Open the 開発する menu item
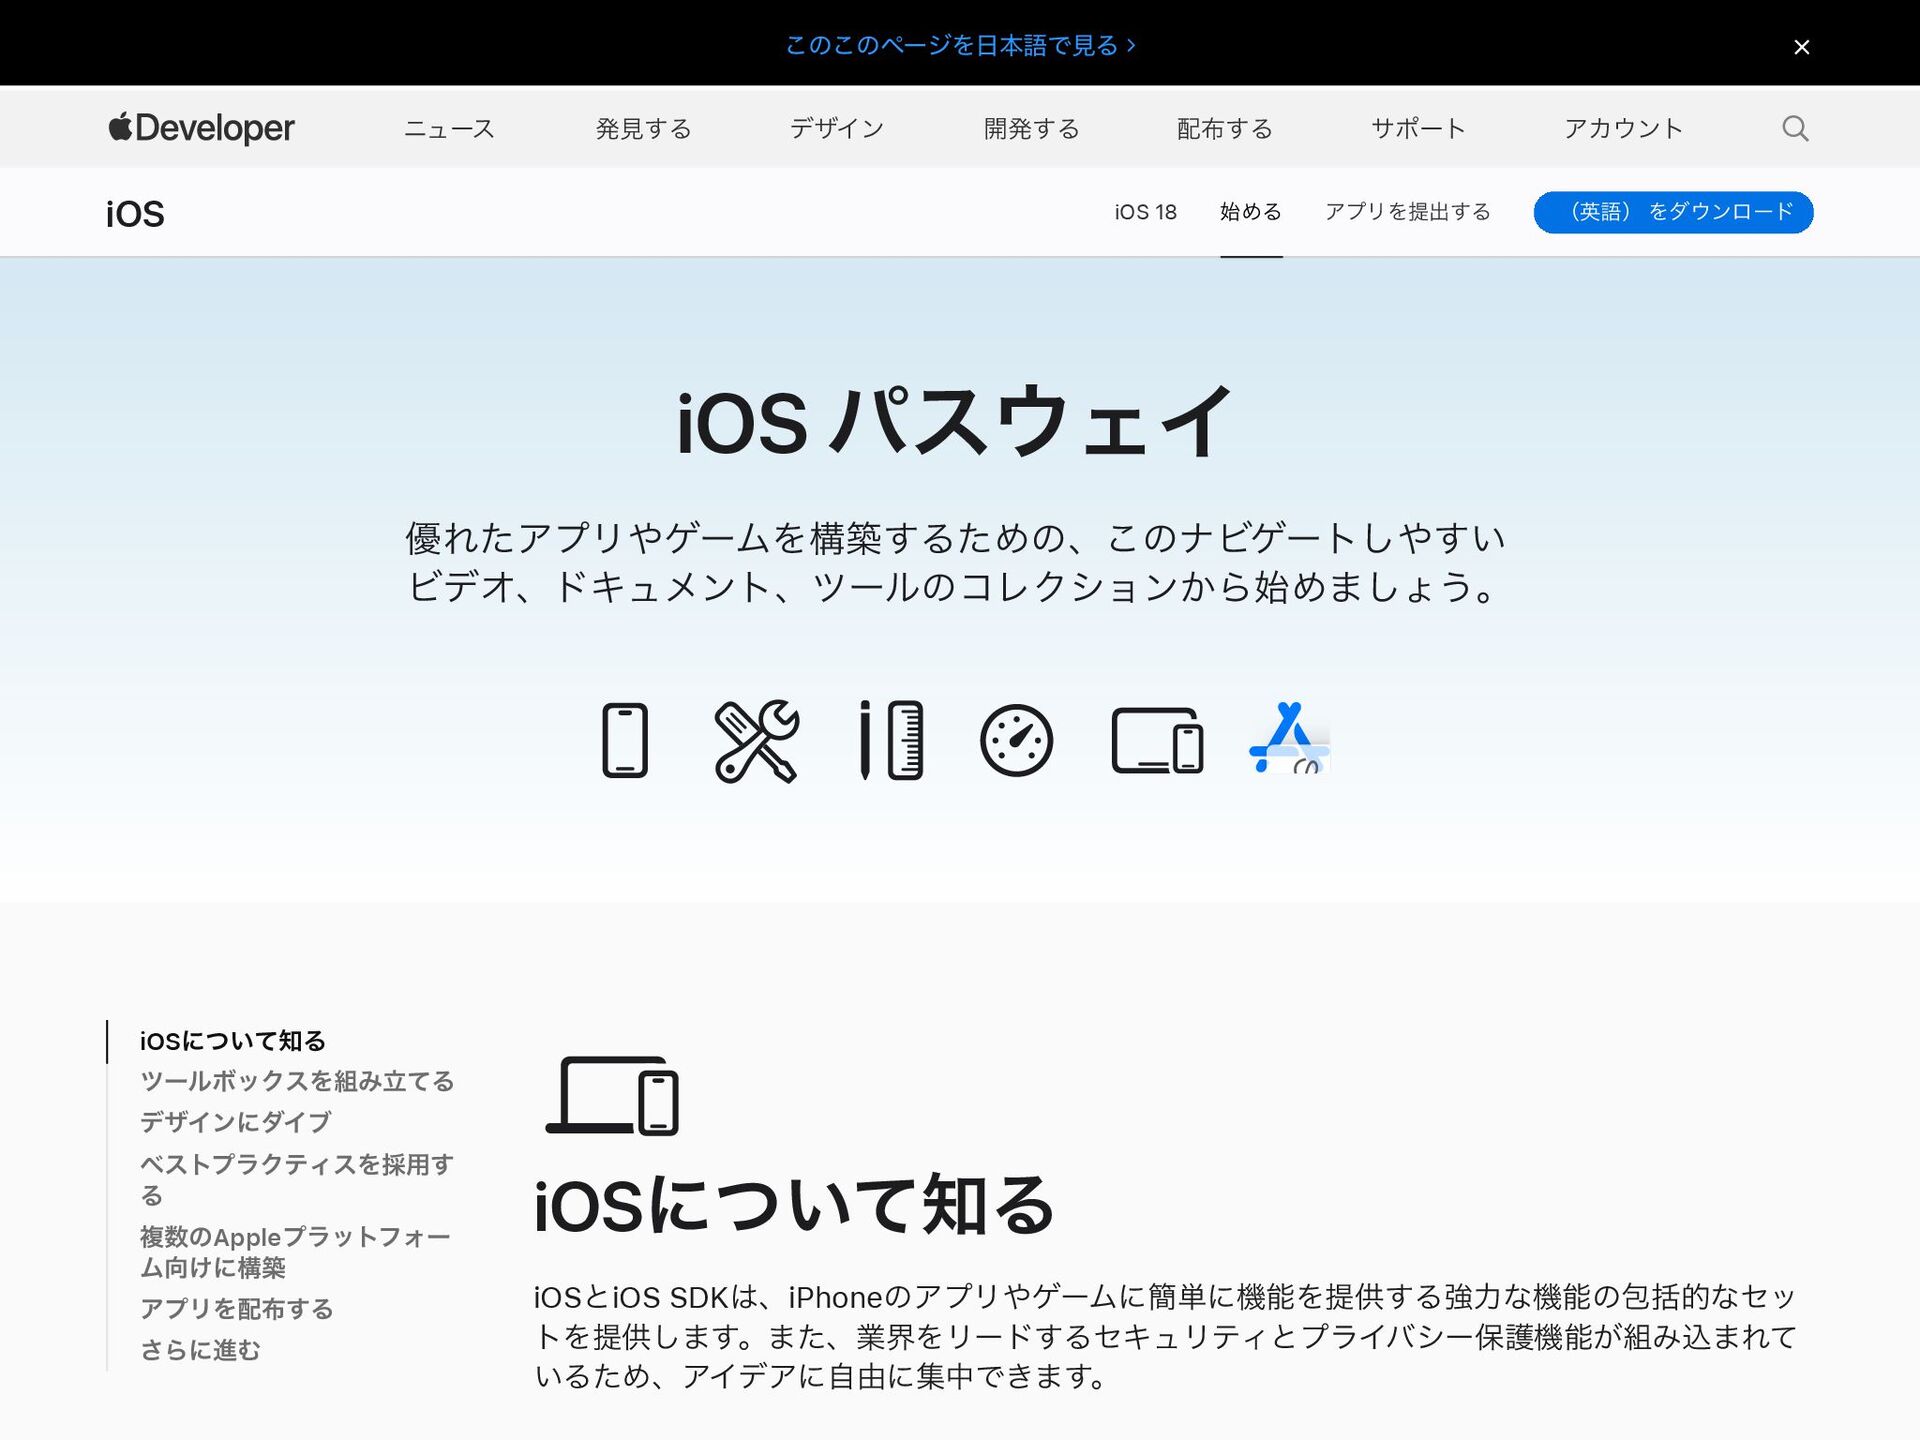This screenshot has height=1440, width=1920. click(1031, 129)
